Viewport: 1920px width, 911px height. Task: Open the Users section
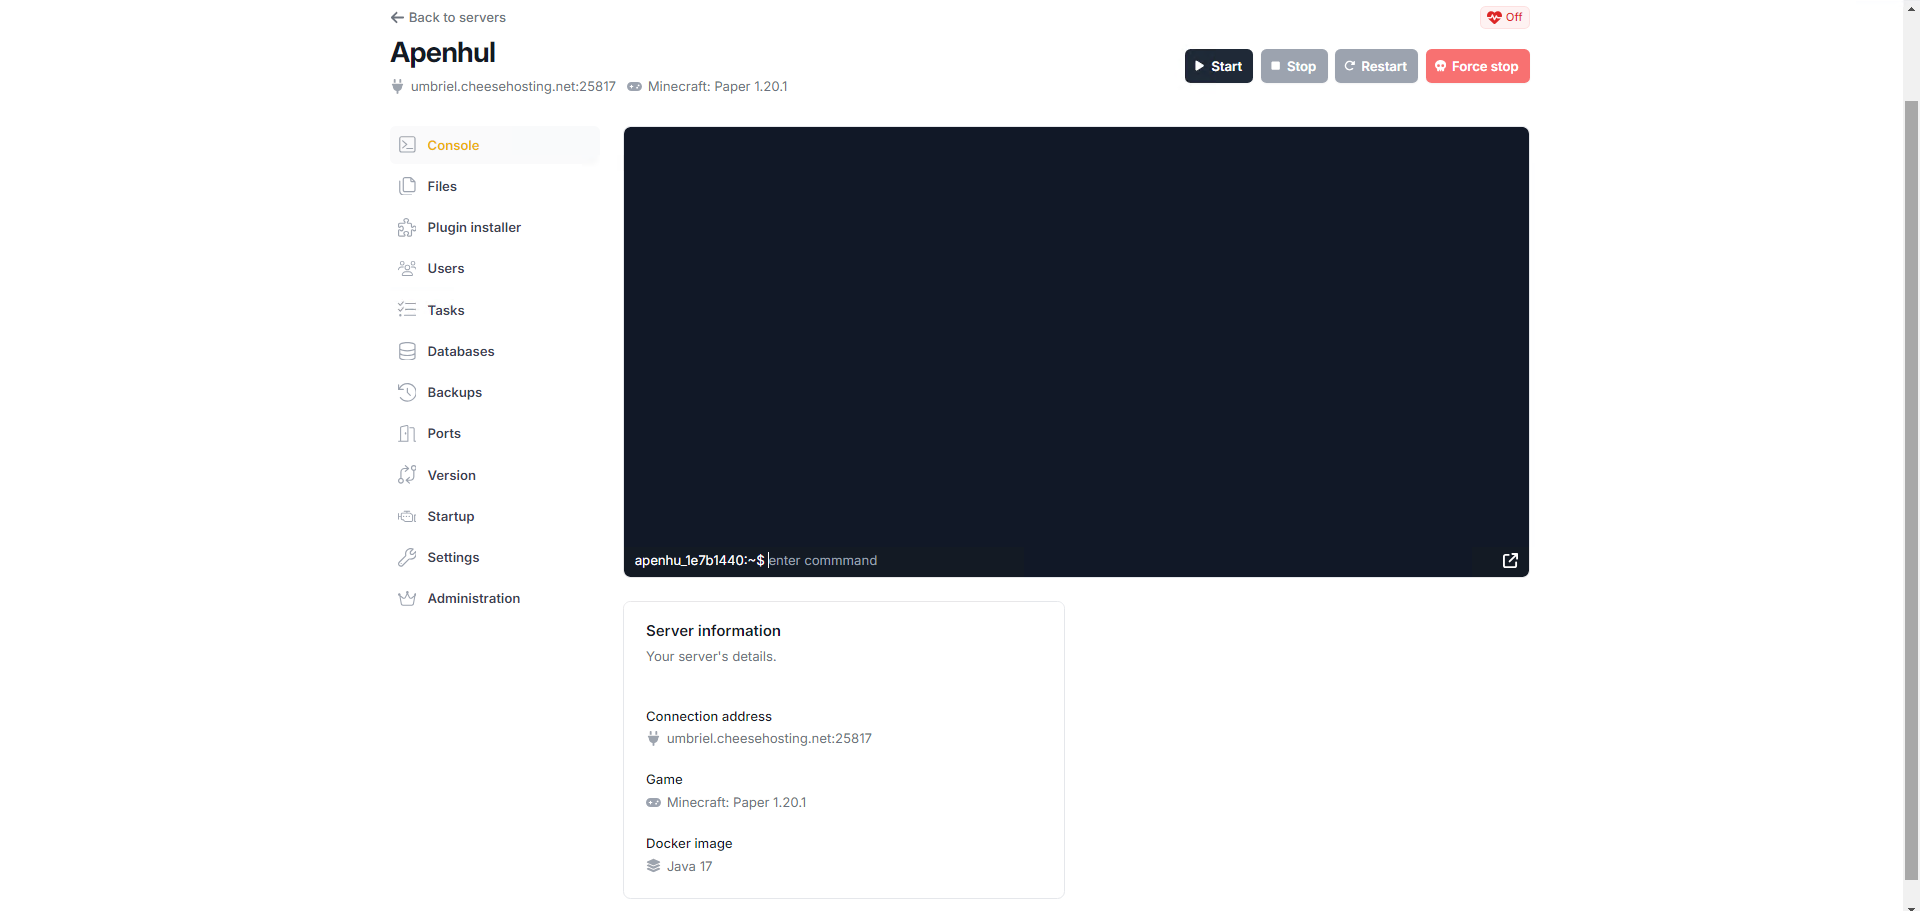click(445, 269)
